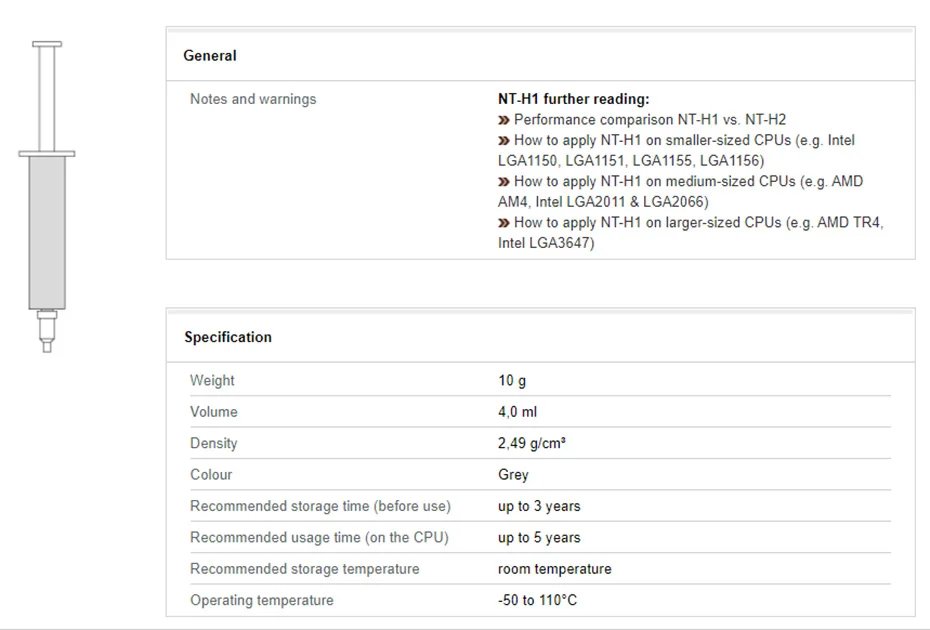The image size is (930, 630).
Task: Click the up to 3 years storage value
Action: tap(539, 506)
